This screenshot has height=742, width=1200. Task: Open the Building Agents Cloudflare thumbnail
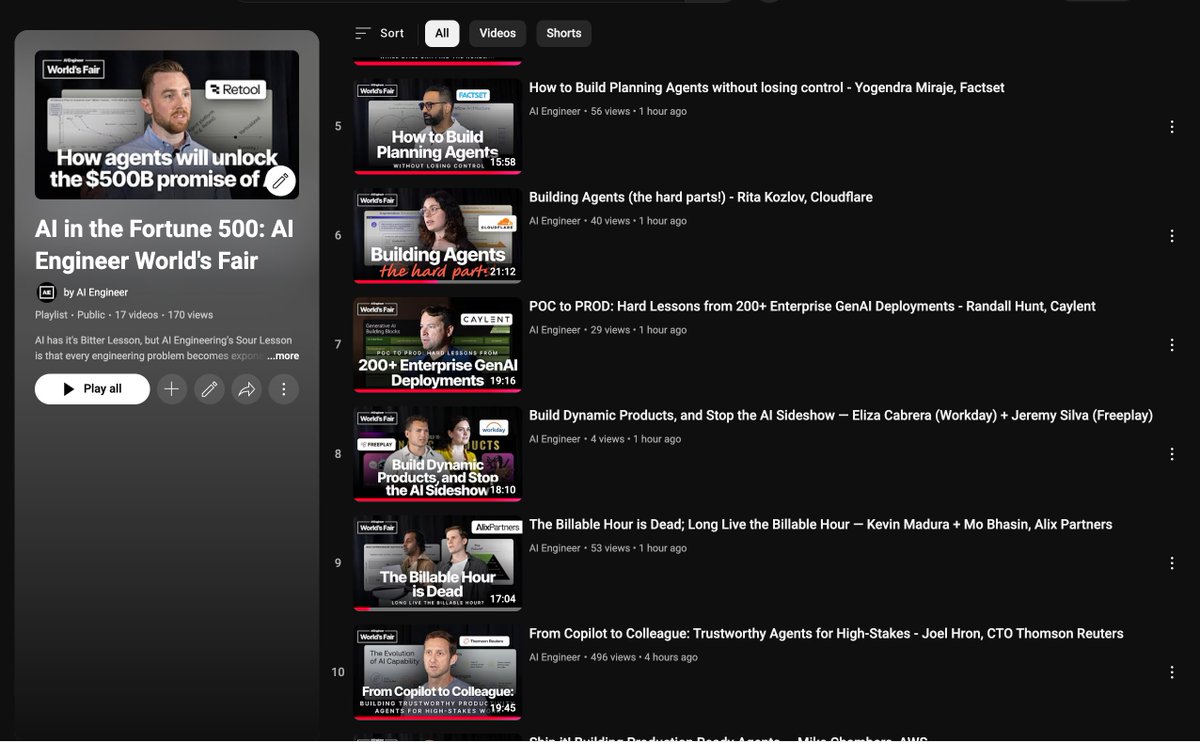click(x=437, y=235)
